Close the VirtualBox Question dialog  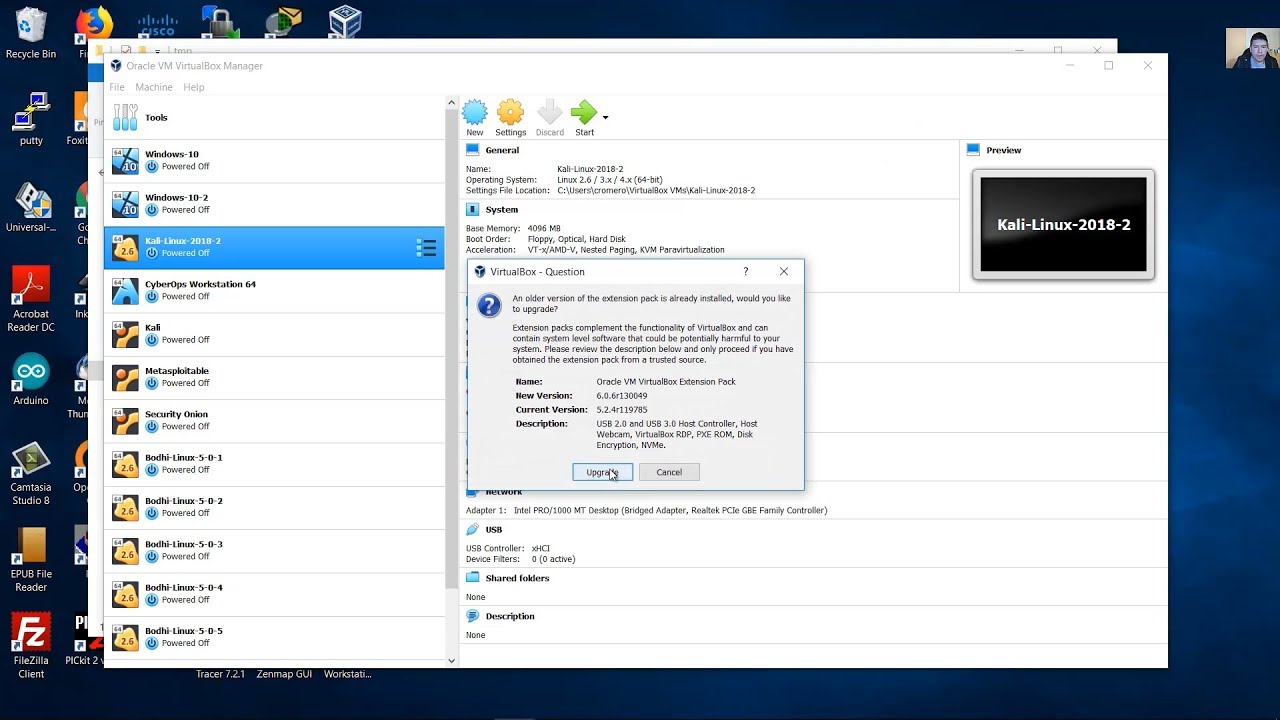(x=784, y=271)
